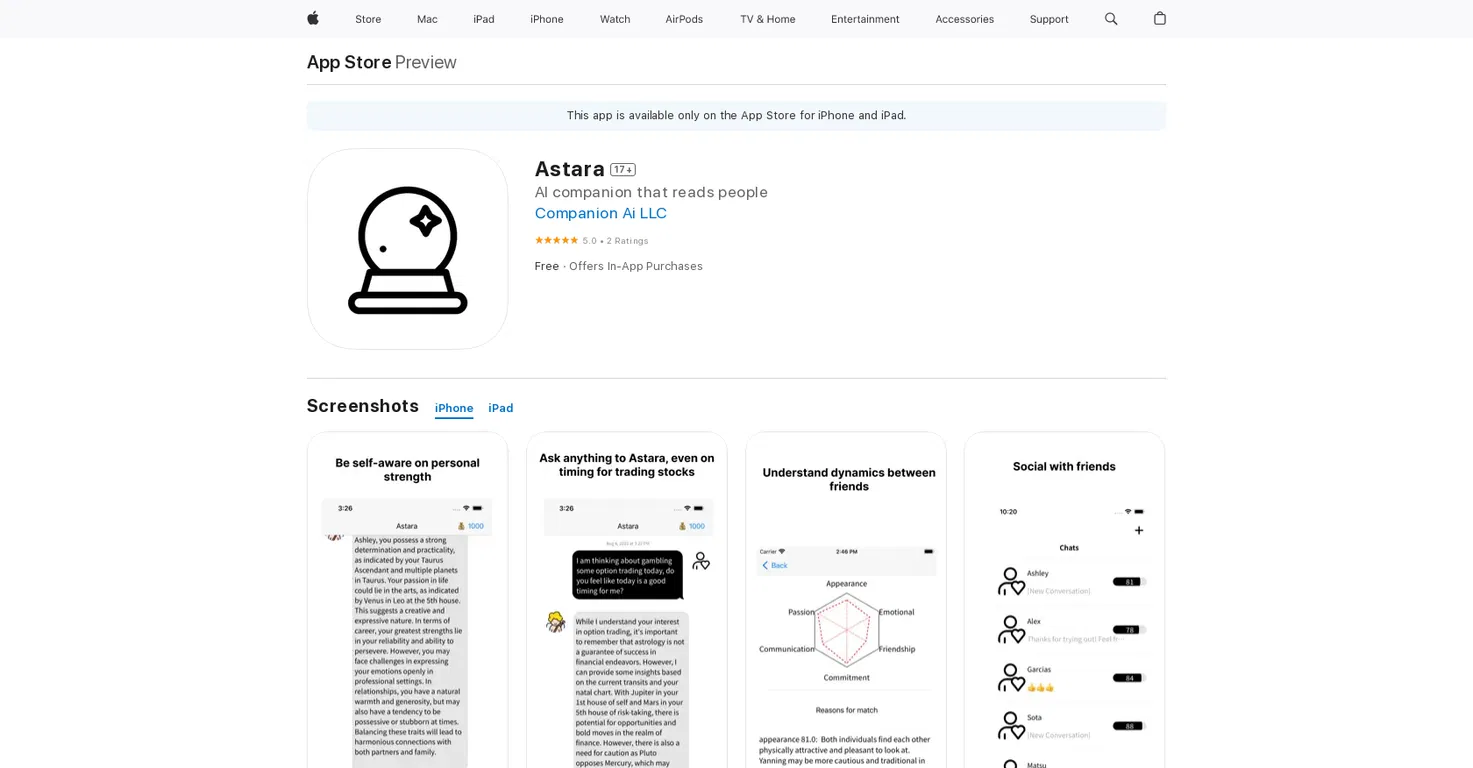1473x768 pixels.
Task: Open the Store menu item
Action: tap(368, 19)
